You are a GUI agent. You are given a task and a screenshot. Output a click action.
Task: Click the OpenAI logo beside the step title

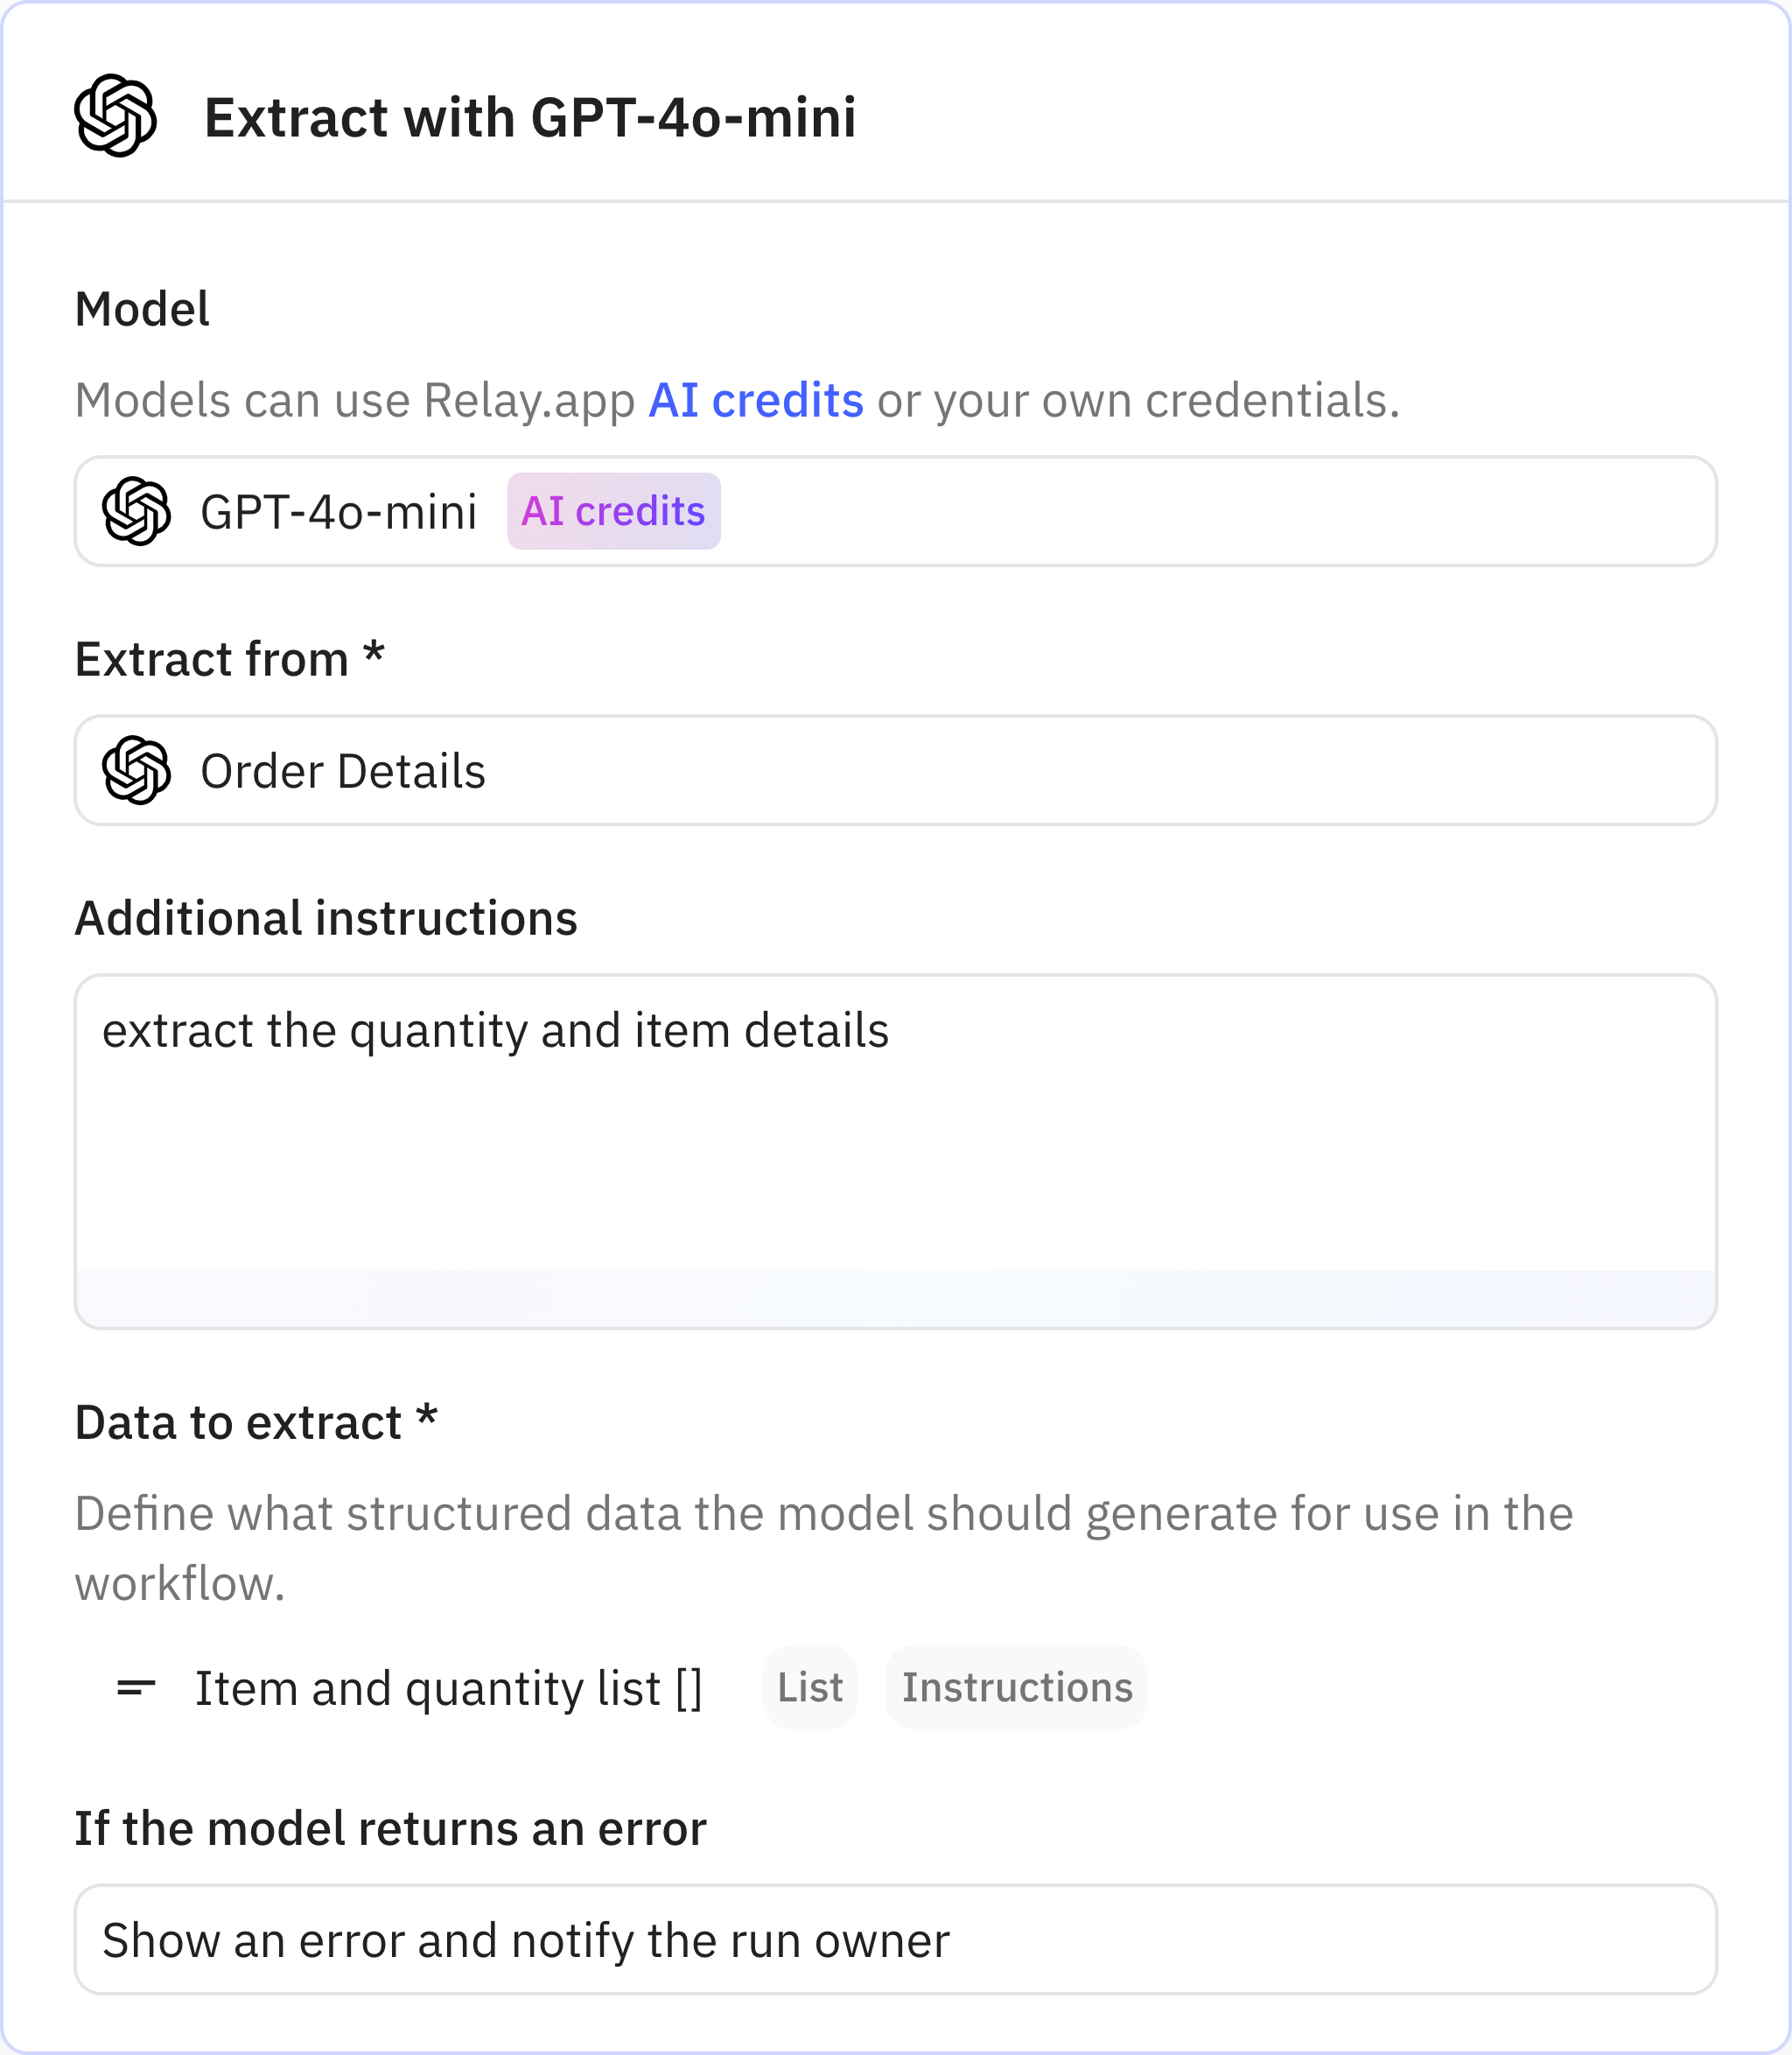coord(116,117)
